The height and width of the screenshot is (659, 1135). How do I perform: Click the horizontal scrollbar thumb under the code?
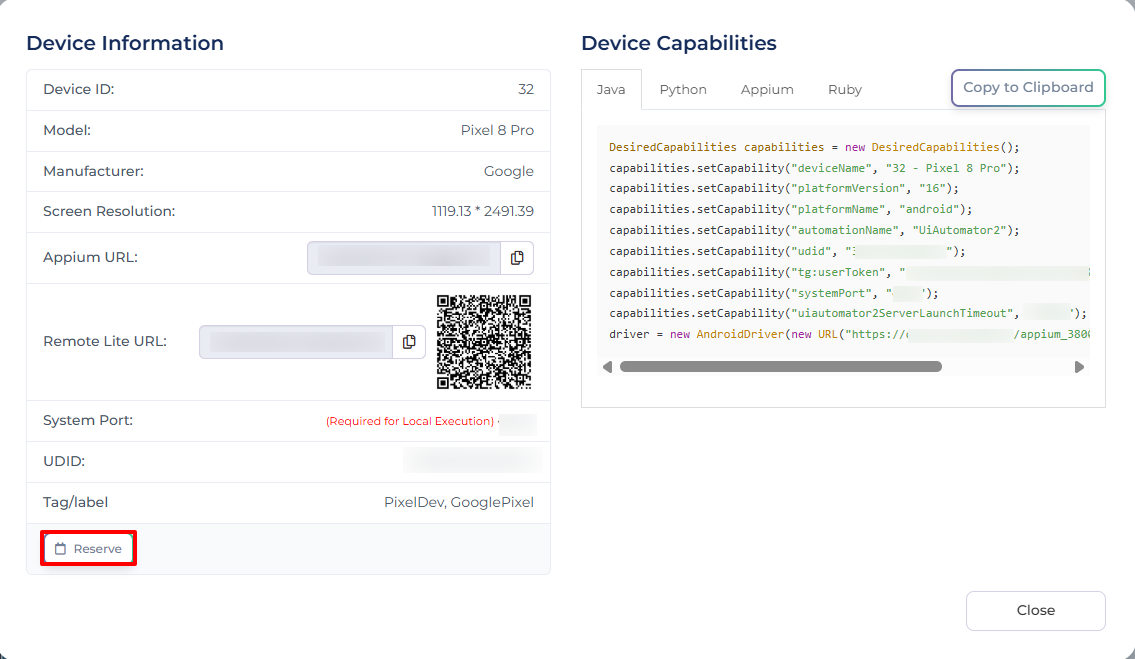coord(780,367)
